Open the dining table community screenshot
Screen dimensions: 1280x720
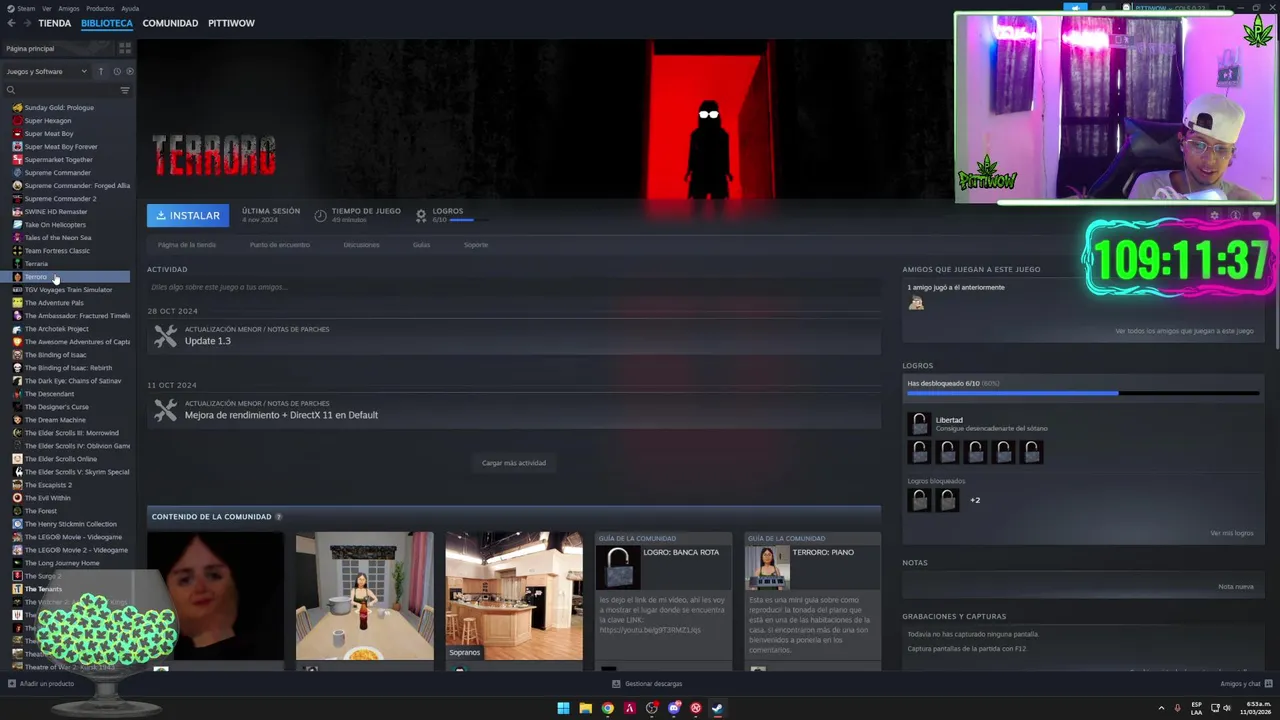364,596
